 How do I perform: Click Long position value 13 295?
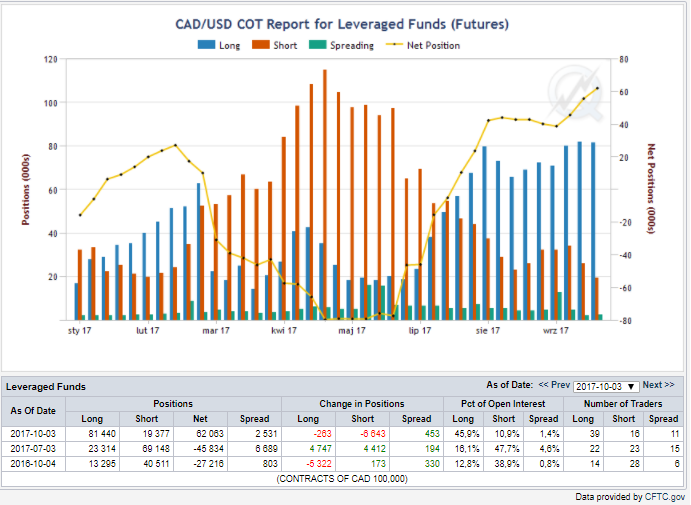click(x=102, y=464)
